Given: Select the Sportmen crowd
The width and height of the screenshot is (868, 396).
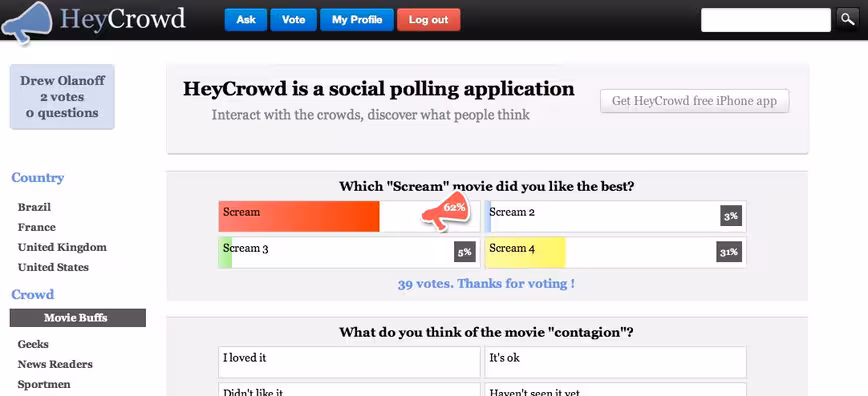Looking at the screenshot, I should (x=44, y=384).
